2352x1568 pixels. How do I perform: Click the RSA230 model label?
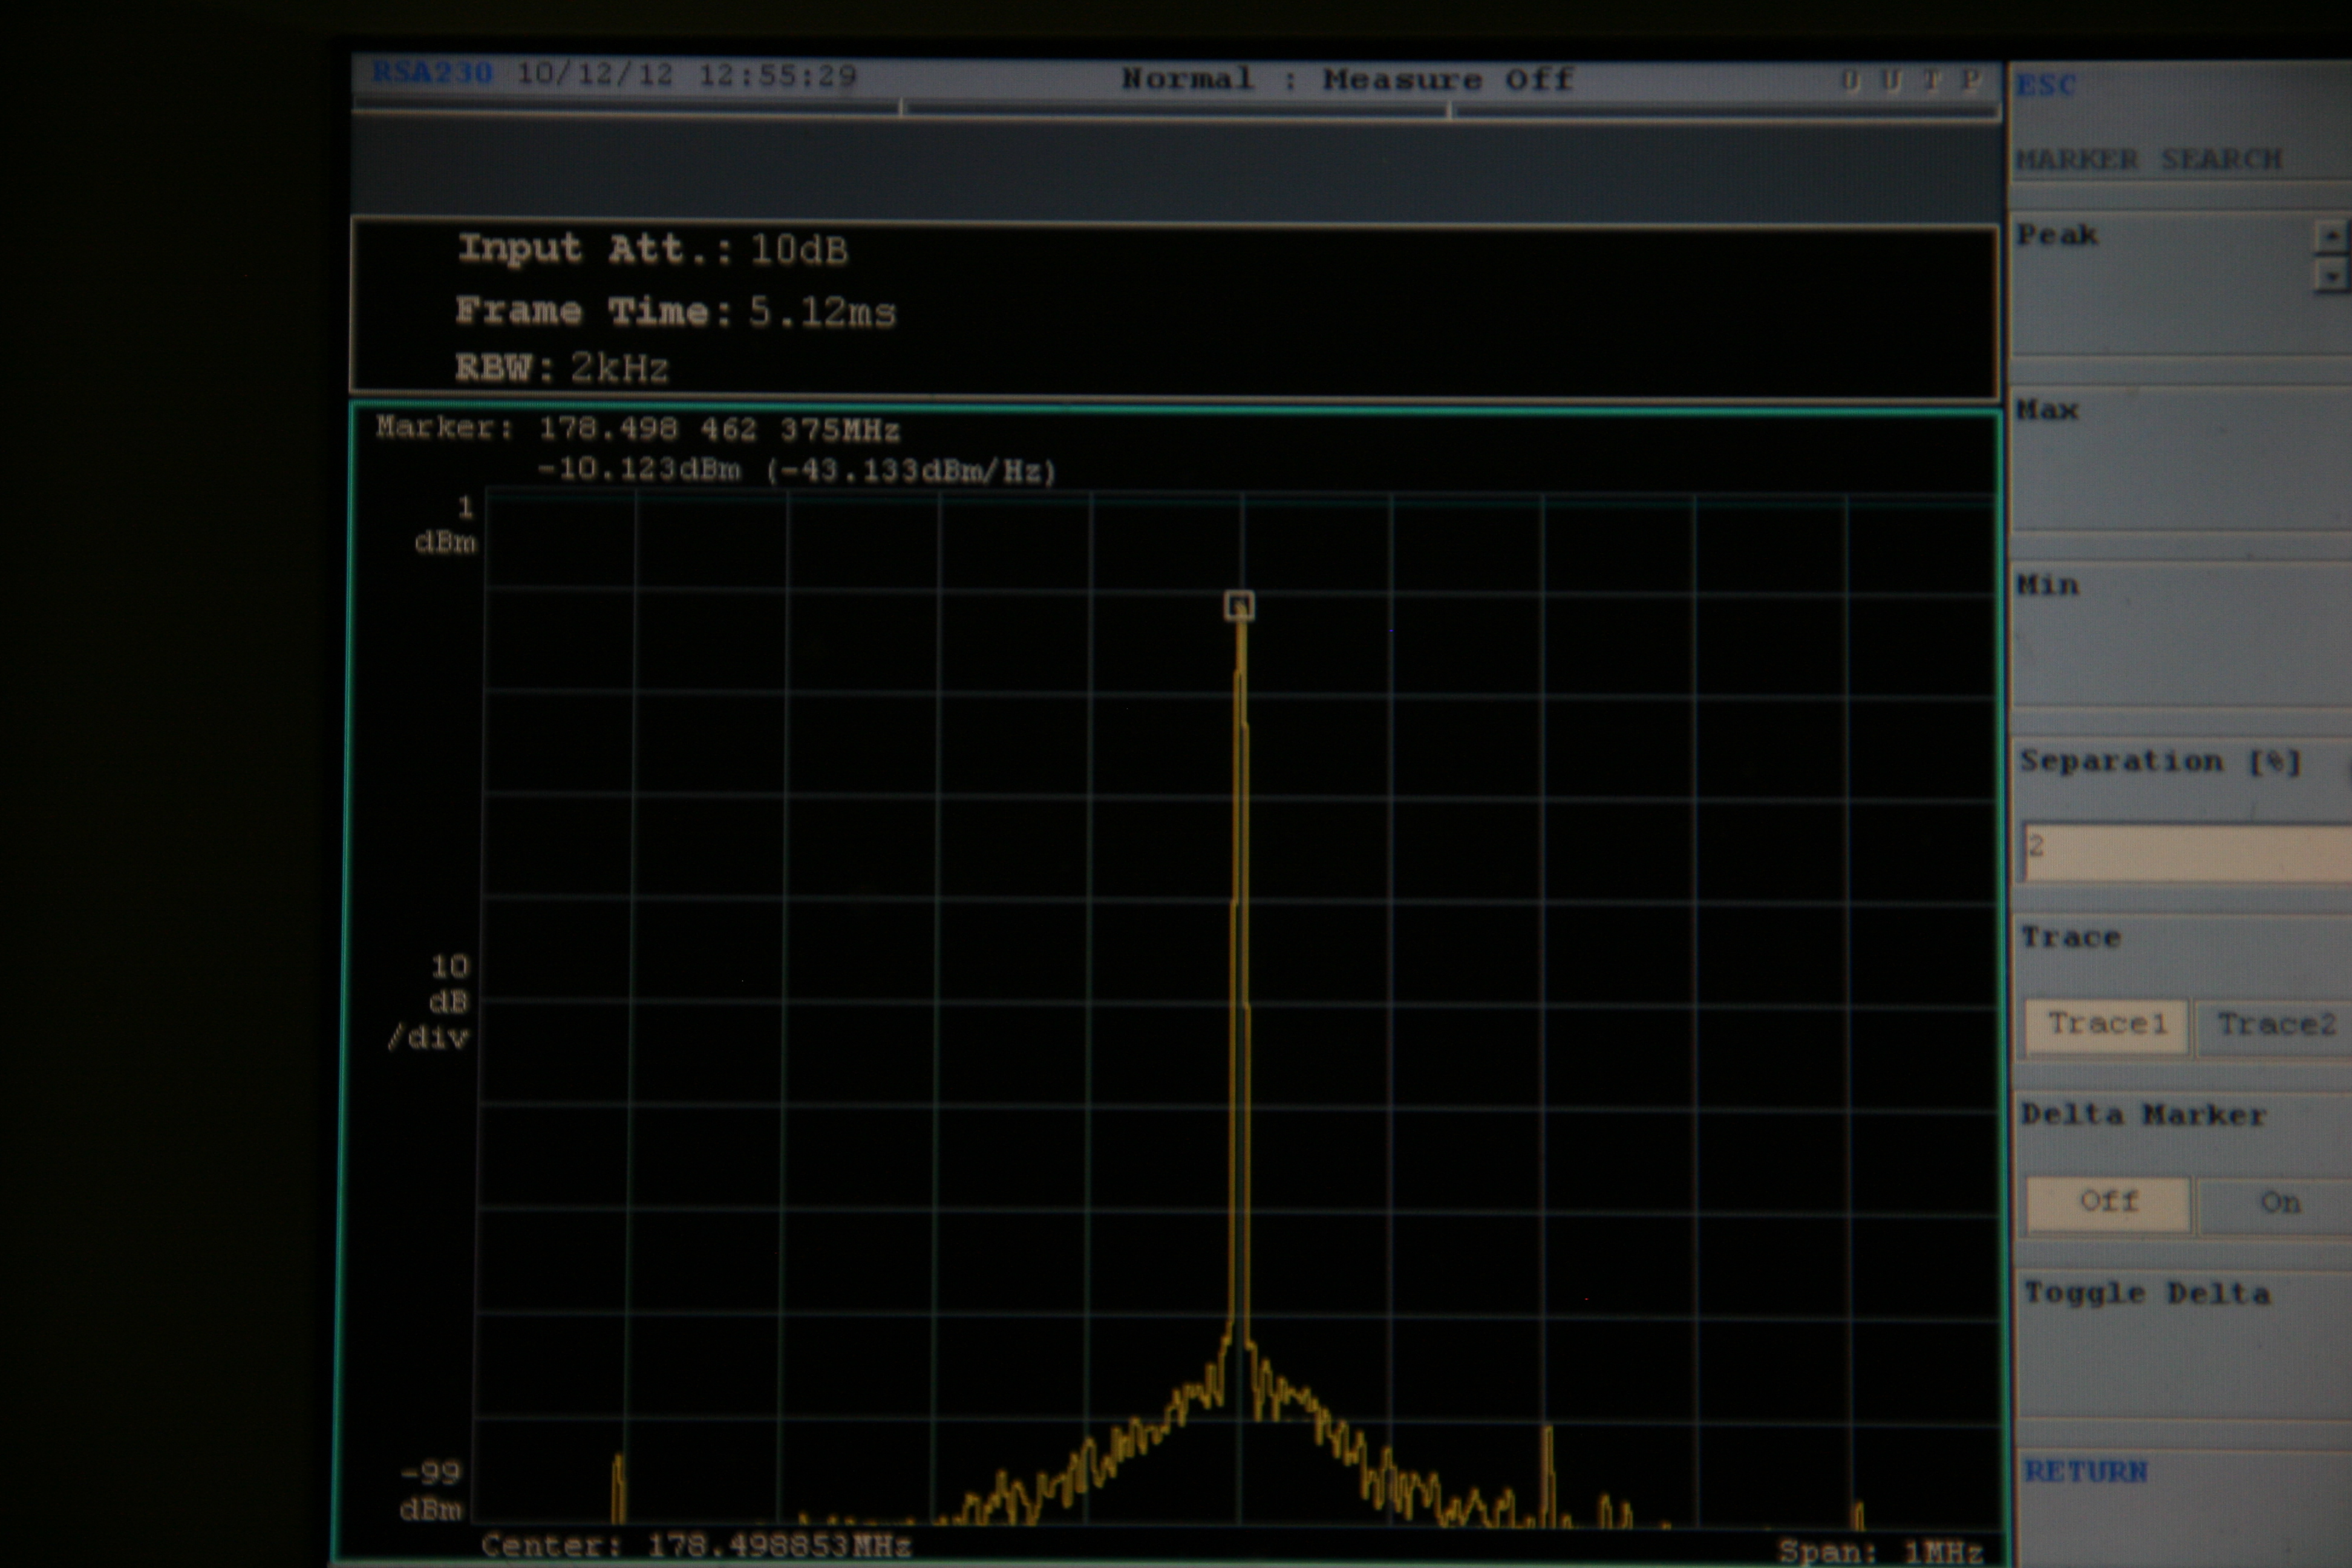[433, 73]
